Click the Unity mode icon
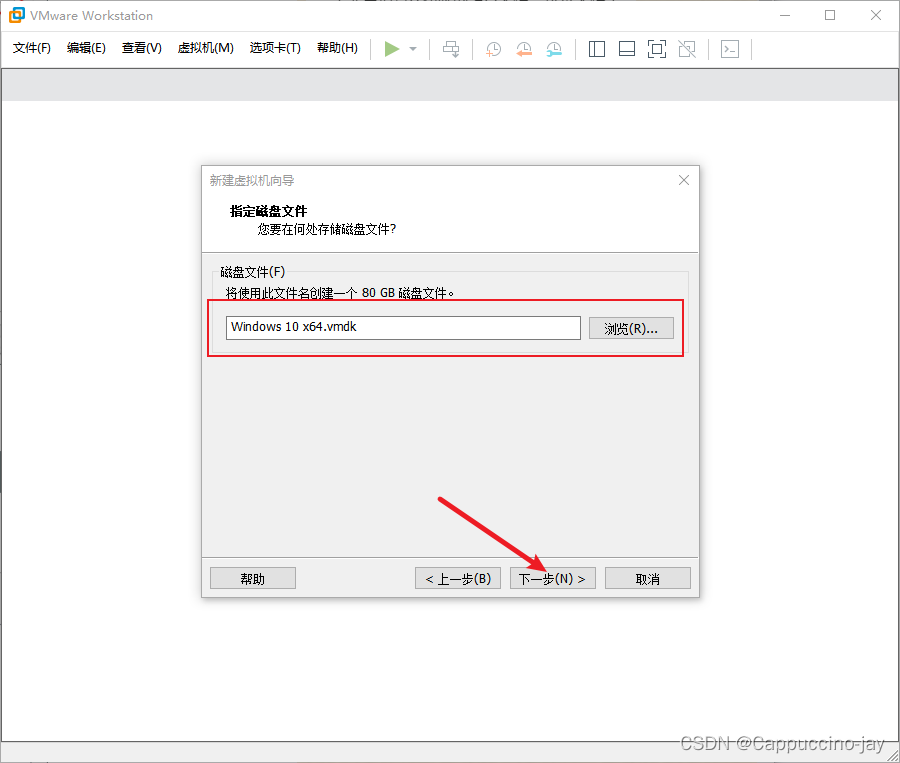Screen dimensions: 900x763 (687, 49)
